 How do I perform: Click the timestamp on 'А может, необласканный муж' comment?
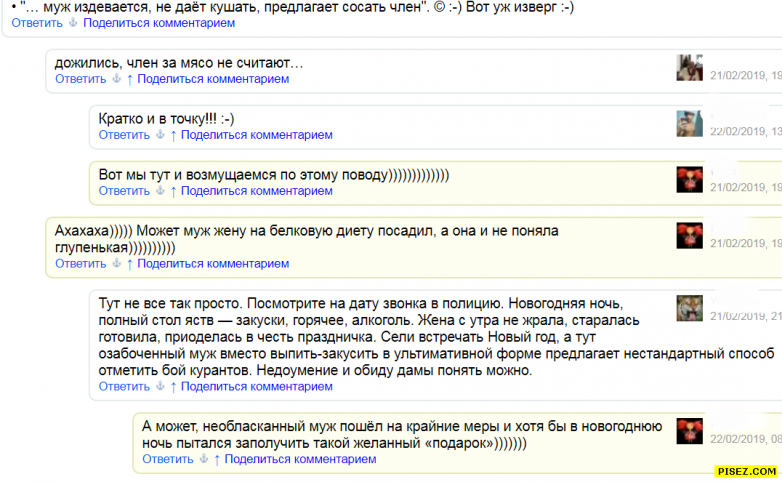pos(745,439)
